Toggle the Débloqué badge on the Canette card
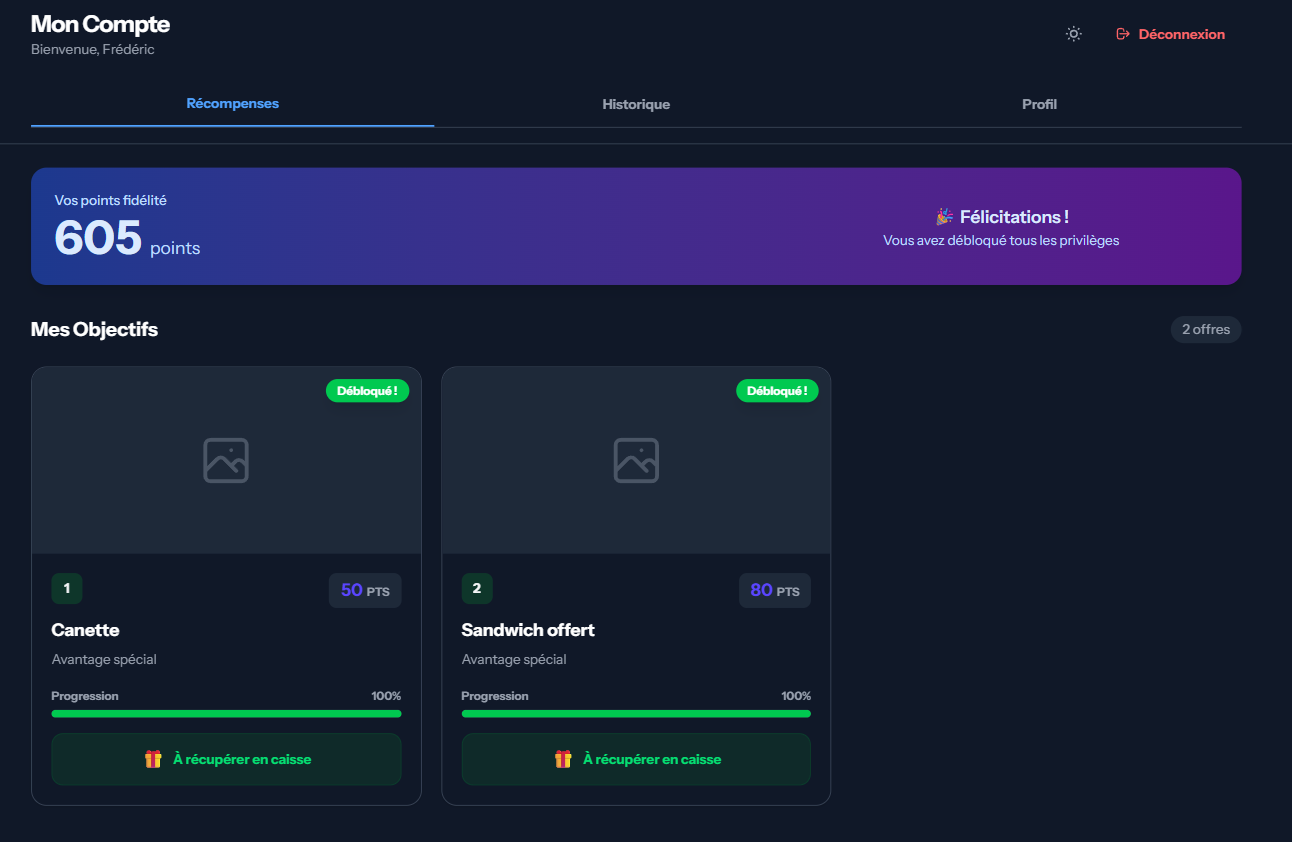1292x842 pixels. [367, 390]
